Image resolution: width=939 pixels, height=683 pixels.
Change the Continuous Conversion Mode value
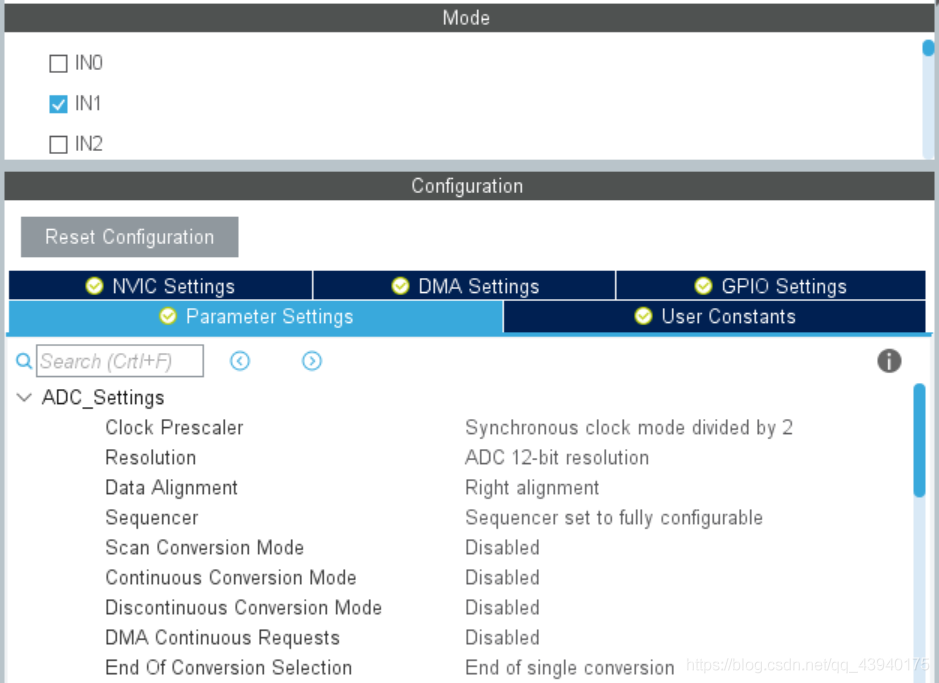coord(502,578)
